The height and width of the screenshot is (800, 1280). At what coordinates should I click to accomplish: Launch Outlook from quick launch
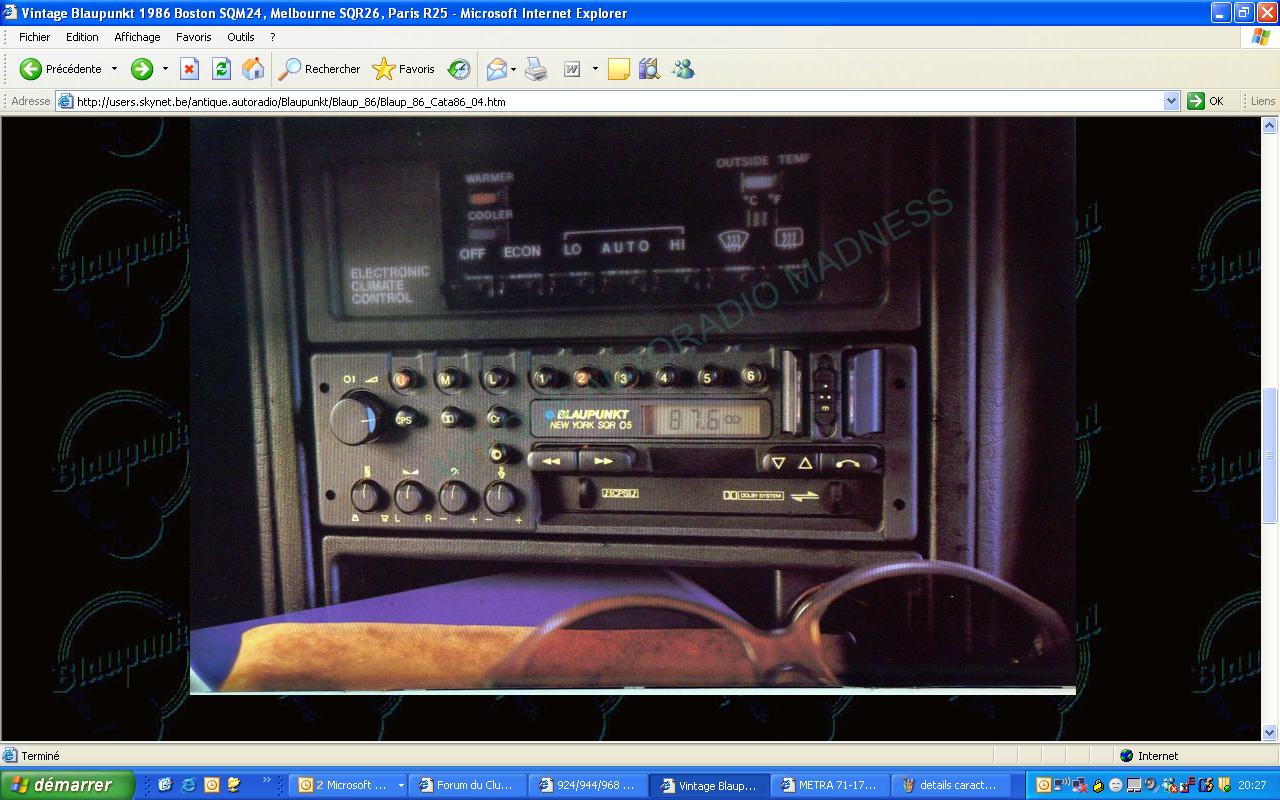pyautogui.click(x=211, y=785)
